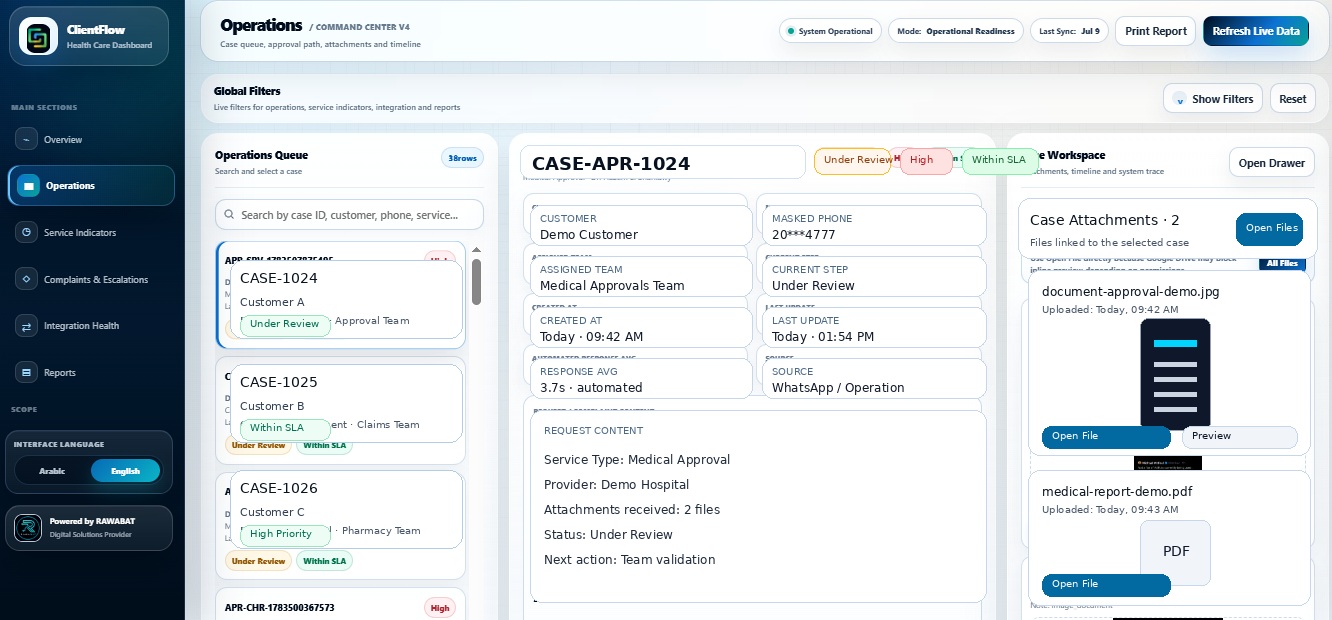This screenshot has width=1332, height=620.
Task: Switch interface language to Arabic
Action: (x=52, y=470)
